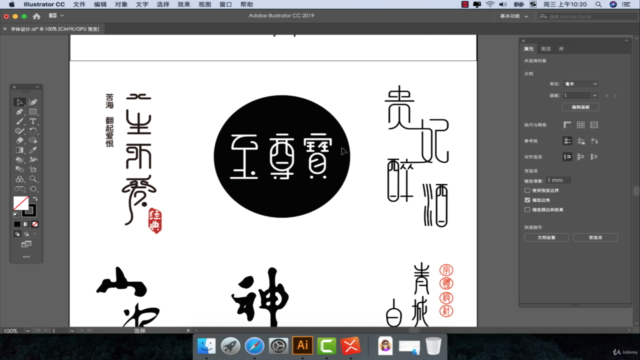Select the Paintbrush tool
Screen dimensions: 640x360
pos(20,121)
